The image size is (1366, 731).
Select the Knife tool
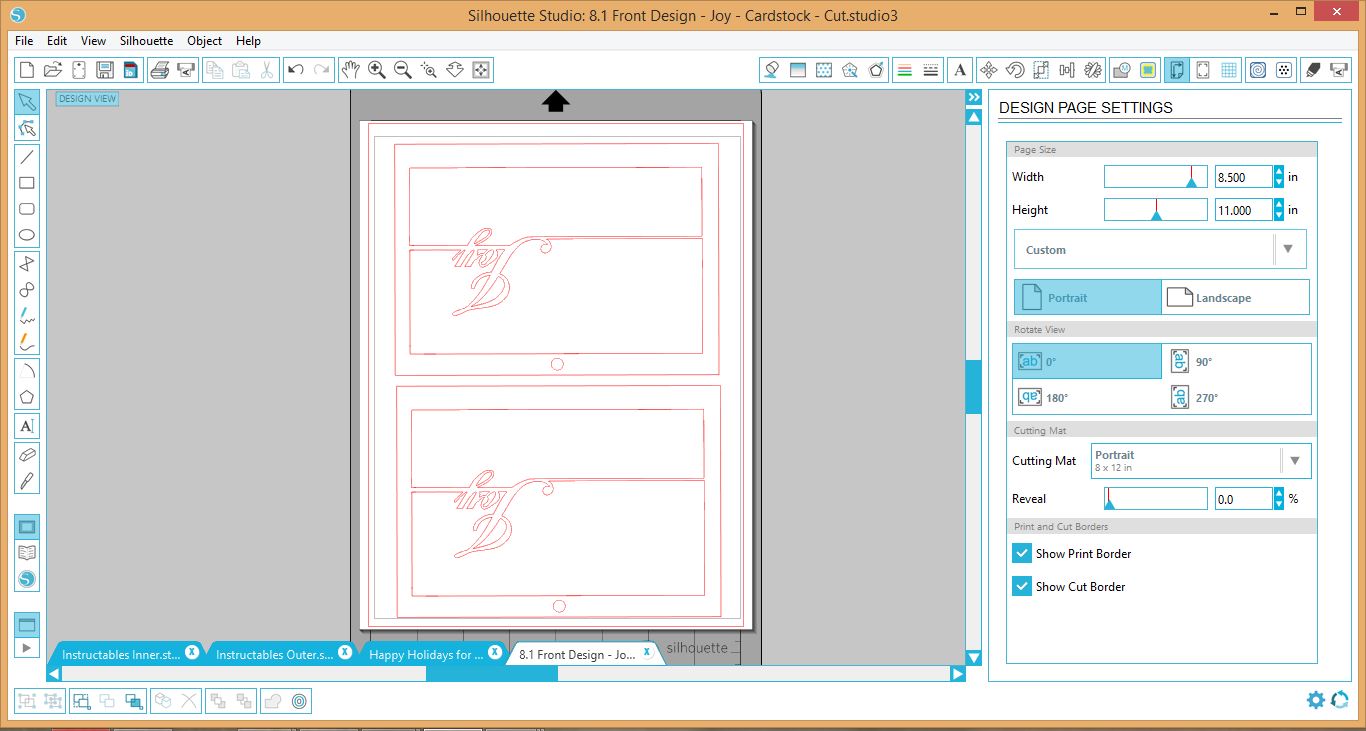pyautogui.click(x=27, y=480)
